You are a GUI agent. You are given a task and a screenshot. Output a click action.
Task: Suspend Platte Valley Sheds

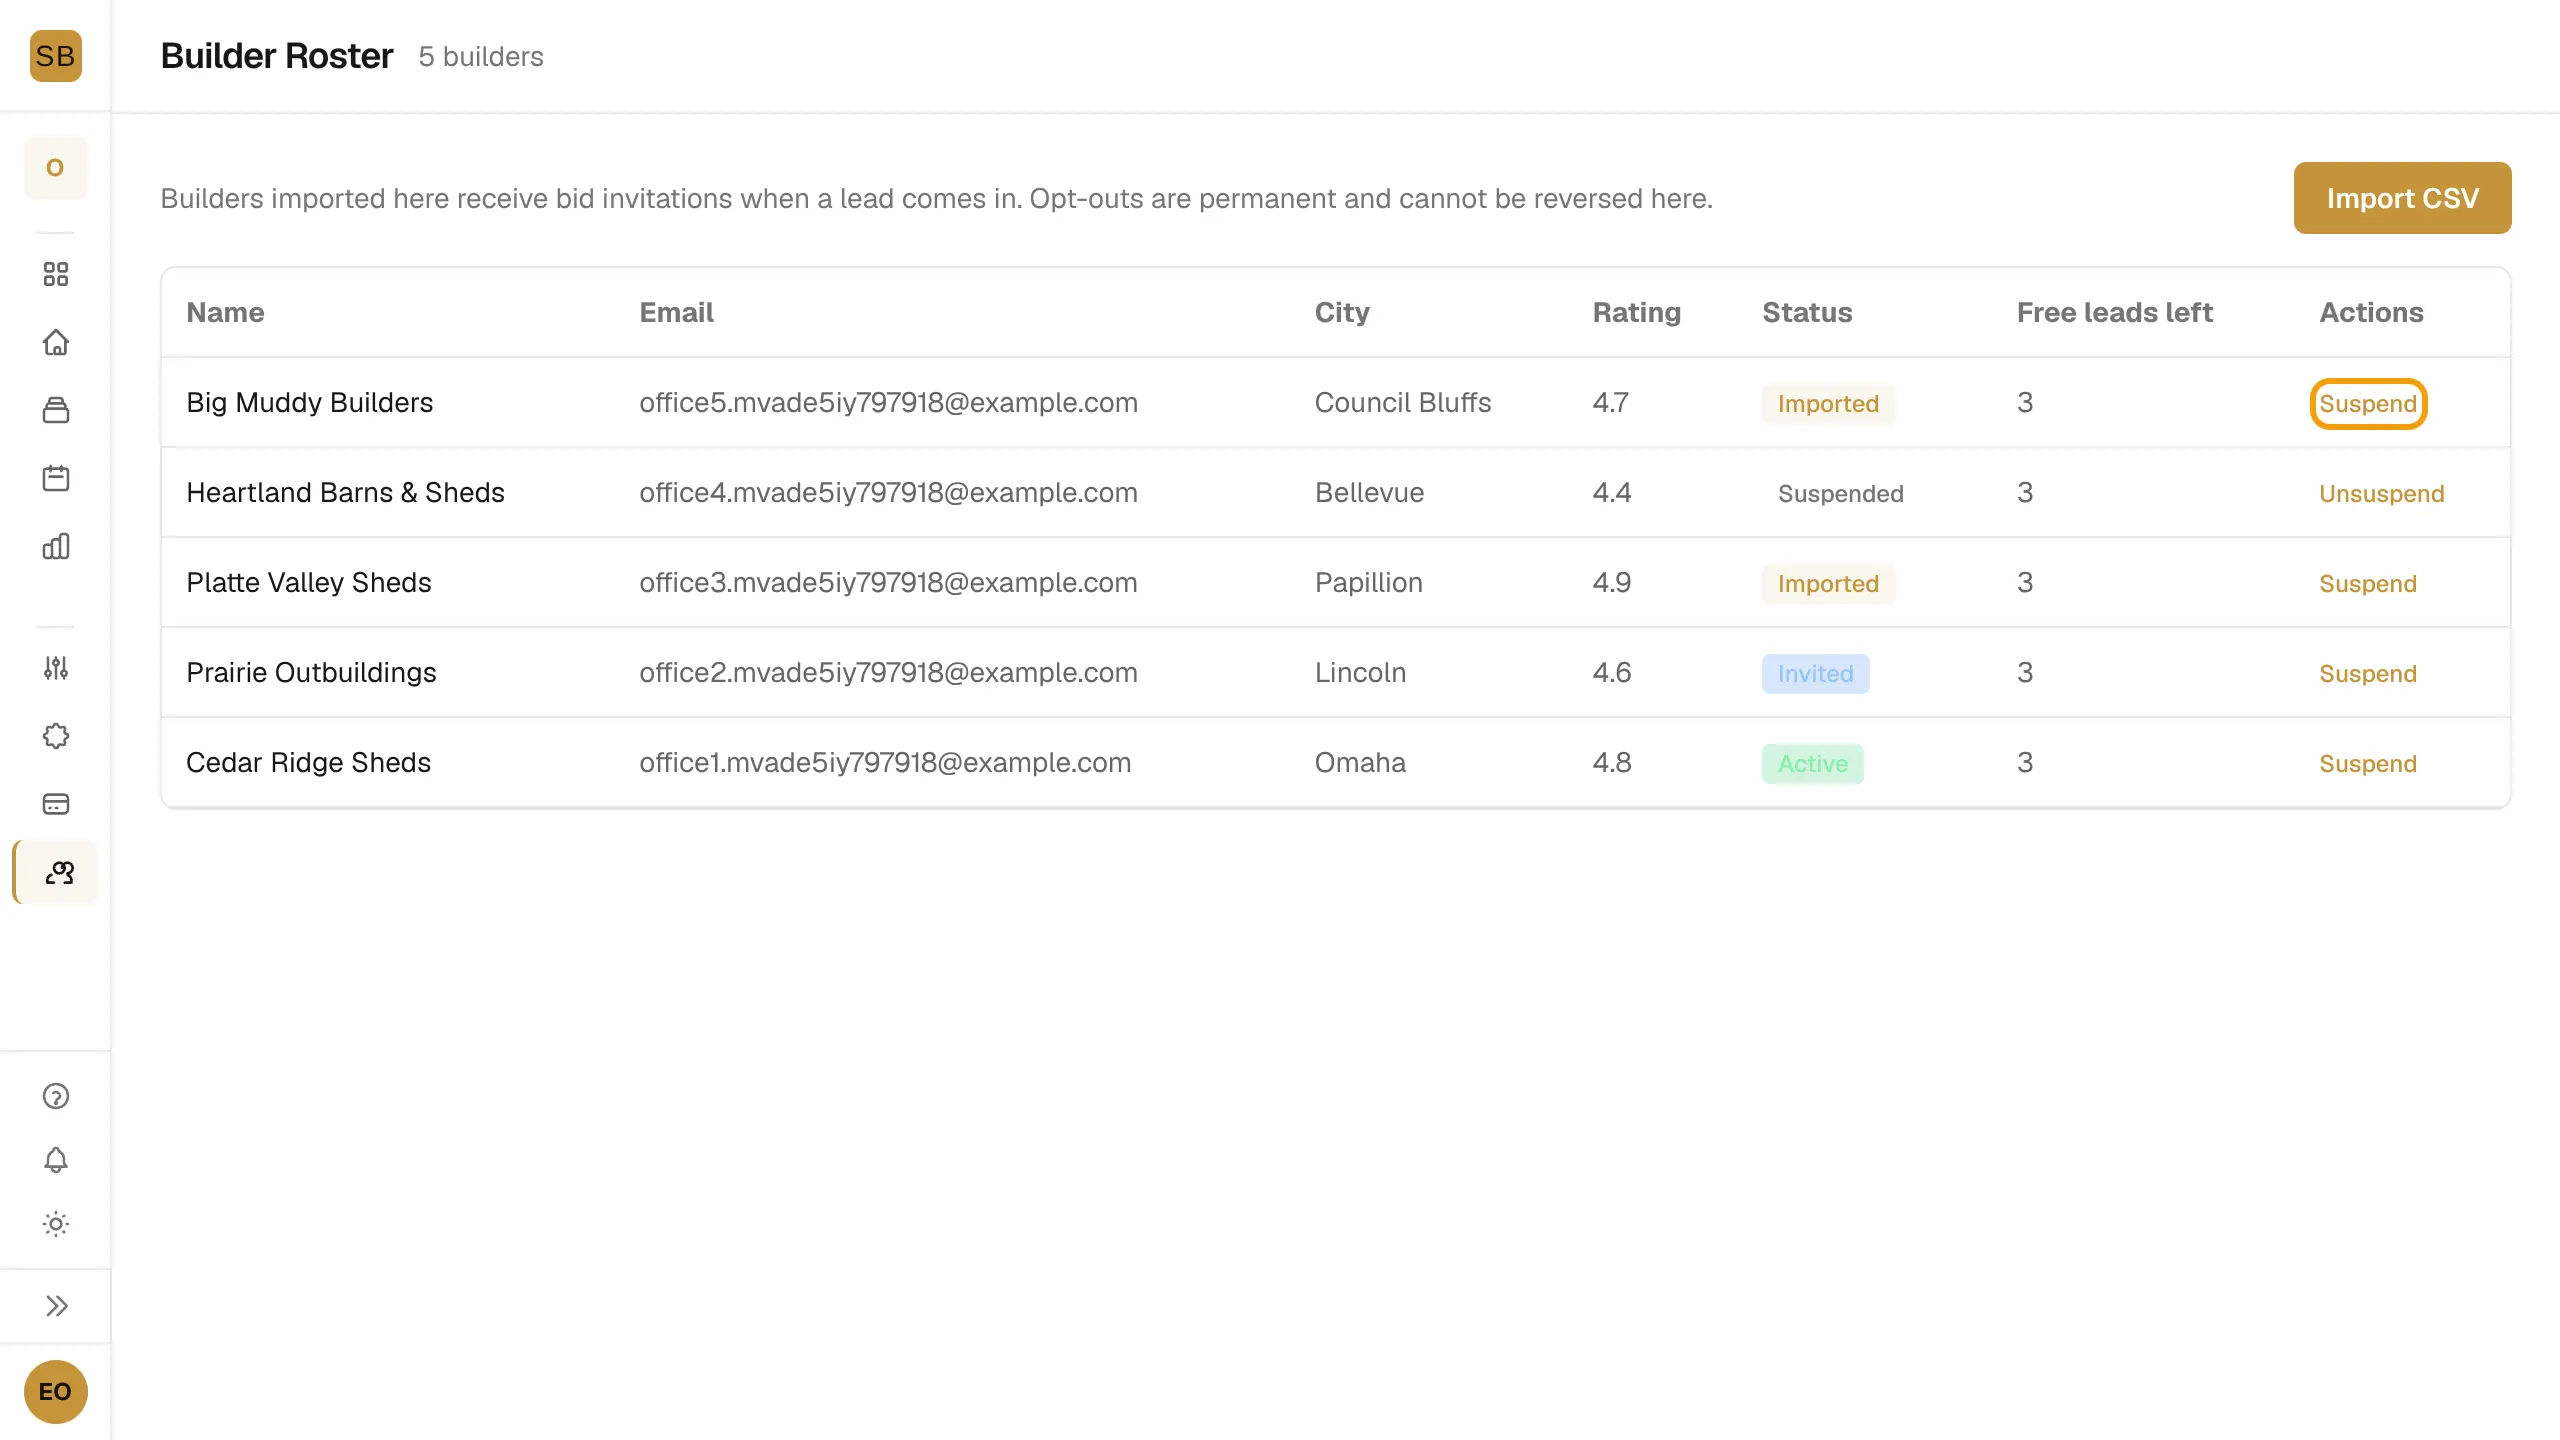click(x=2367, y=584)
